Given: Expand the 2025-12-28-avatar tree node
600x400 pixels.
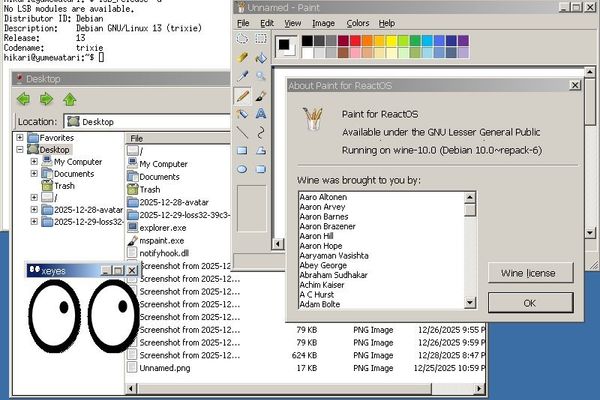Looking at the screenshot, I should 34,209.
